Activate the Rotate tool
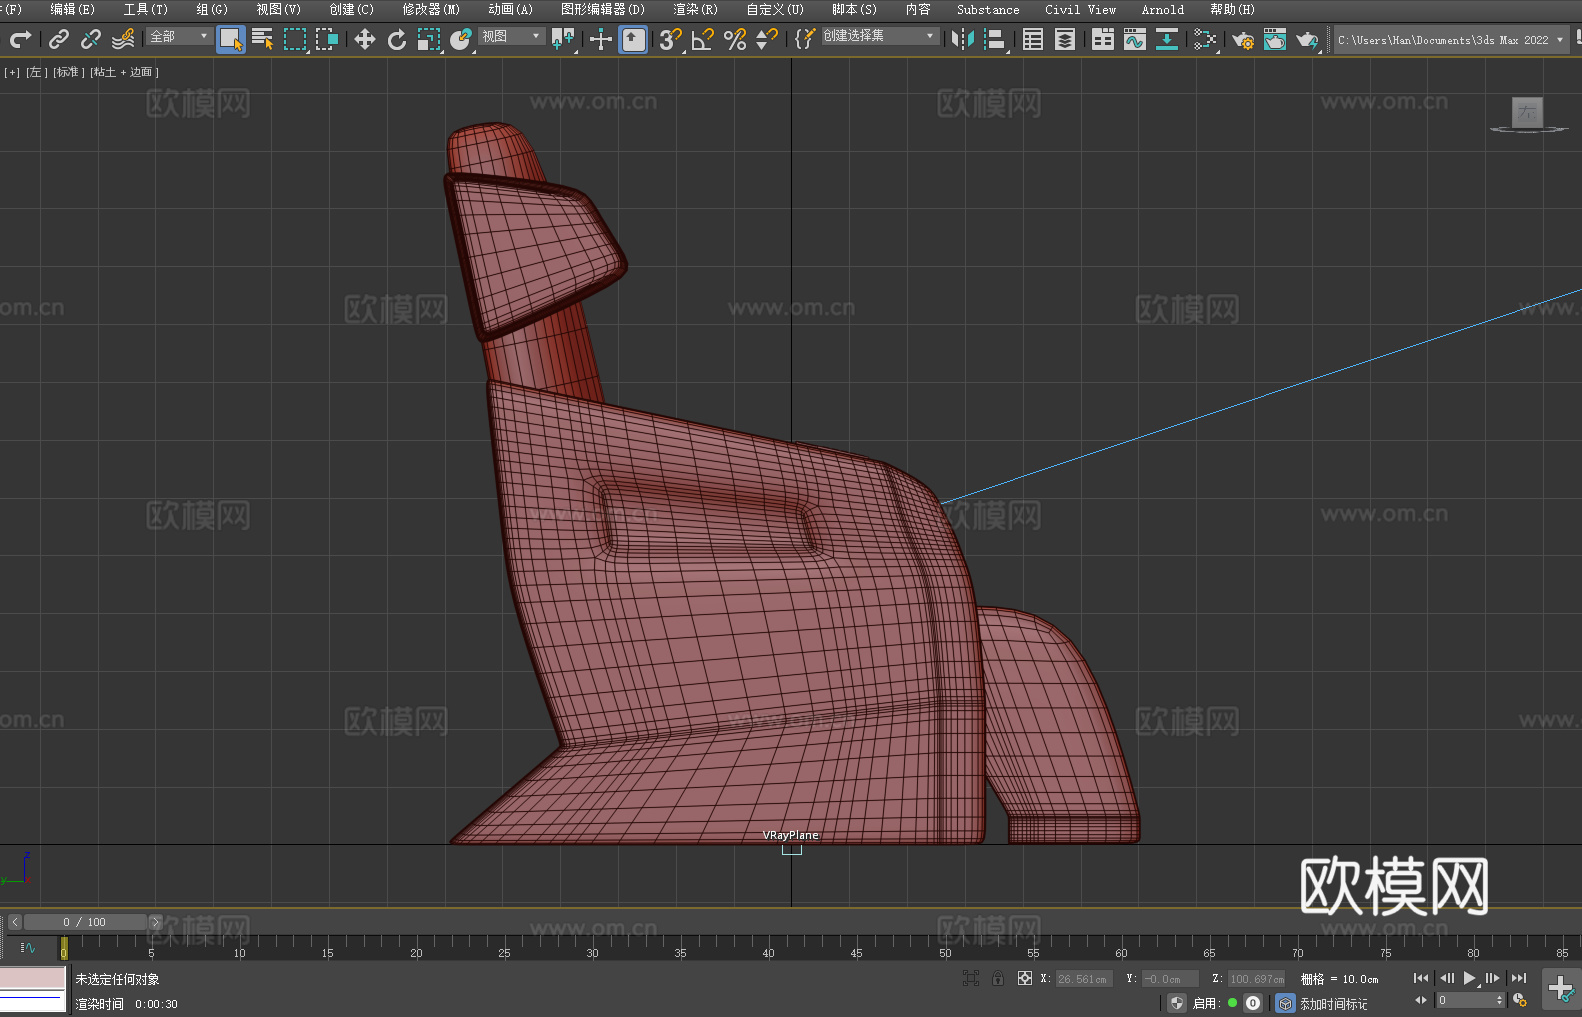The height and width of the screenshot is (1017, 1582). coord(397,39)
